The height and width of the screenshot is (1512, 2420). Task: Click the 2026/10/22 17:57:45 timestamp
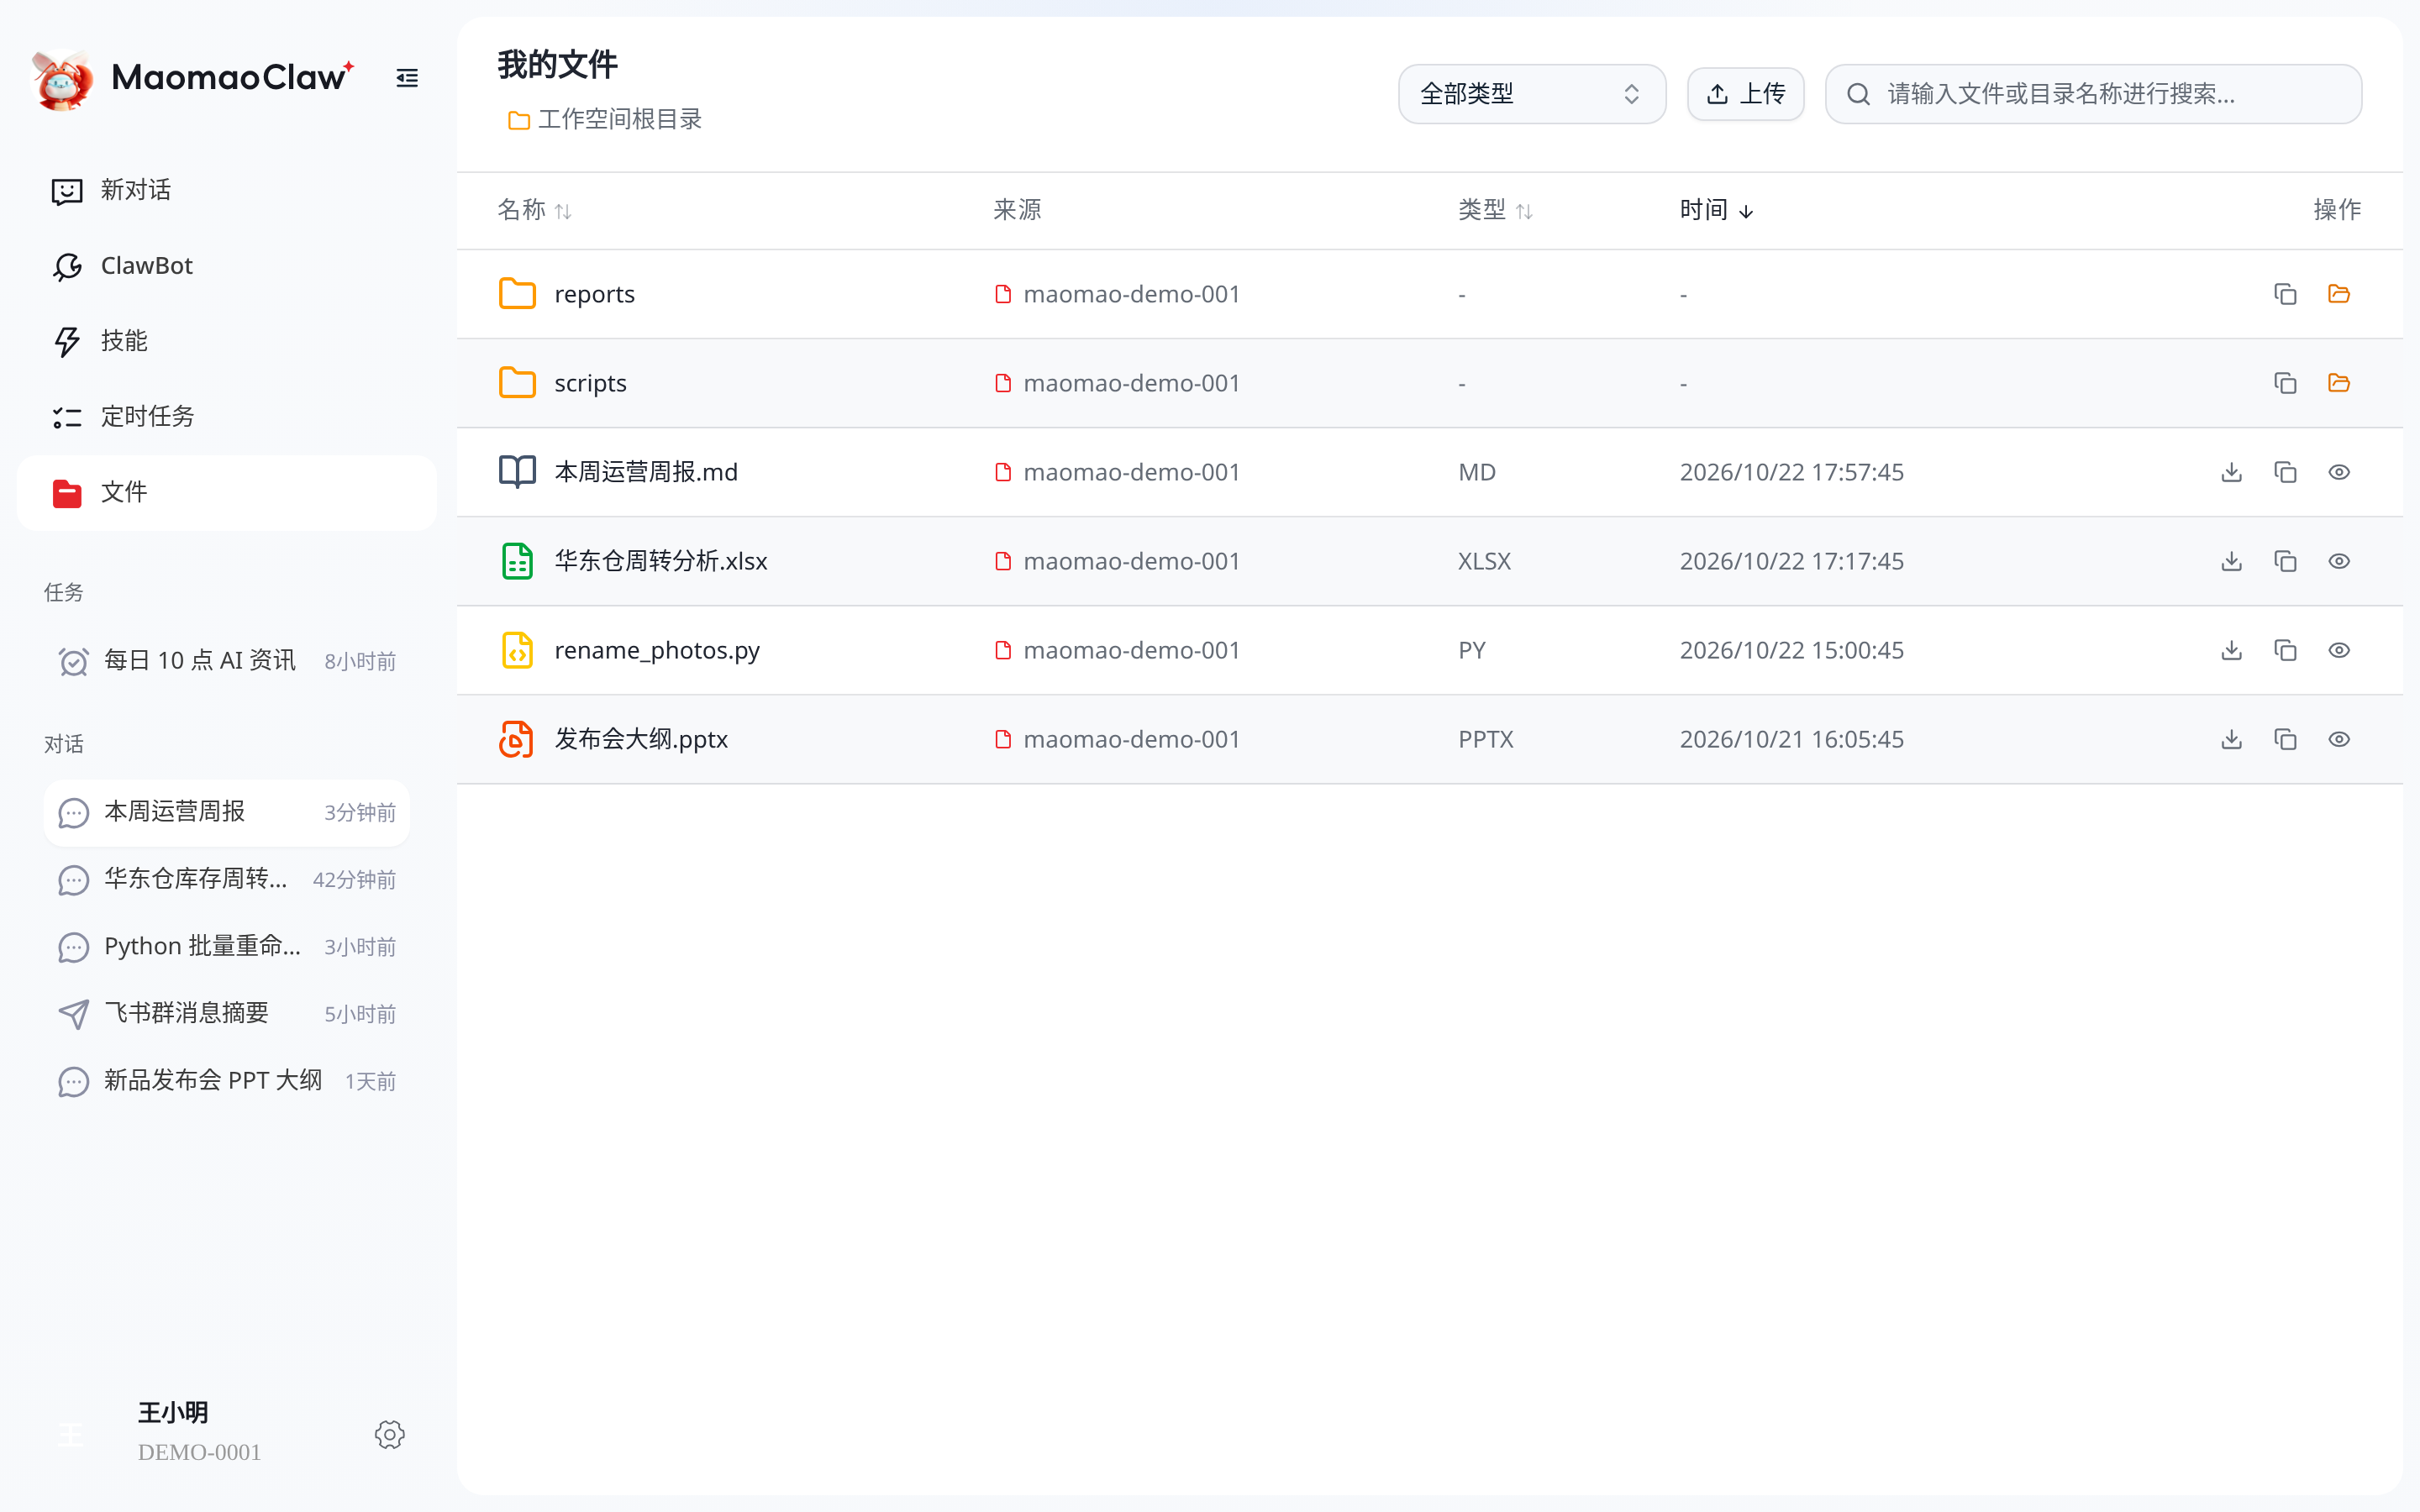click(1791, 472)
